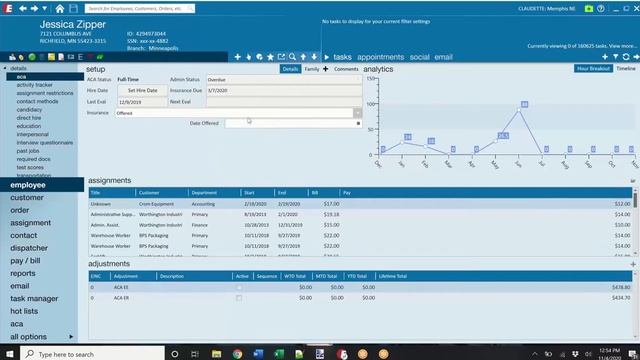
Task: Select past jobs in details tree
Action: tap(28, 151)
